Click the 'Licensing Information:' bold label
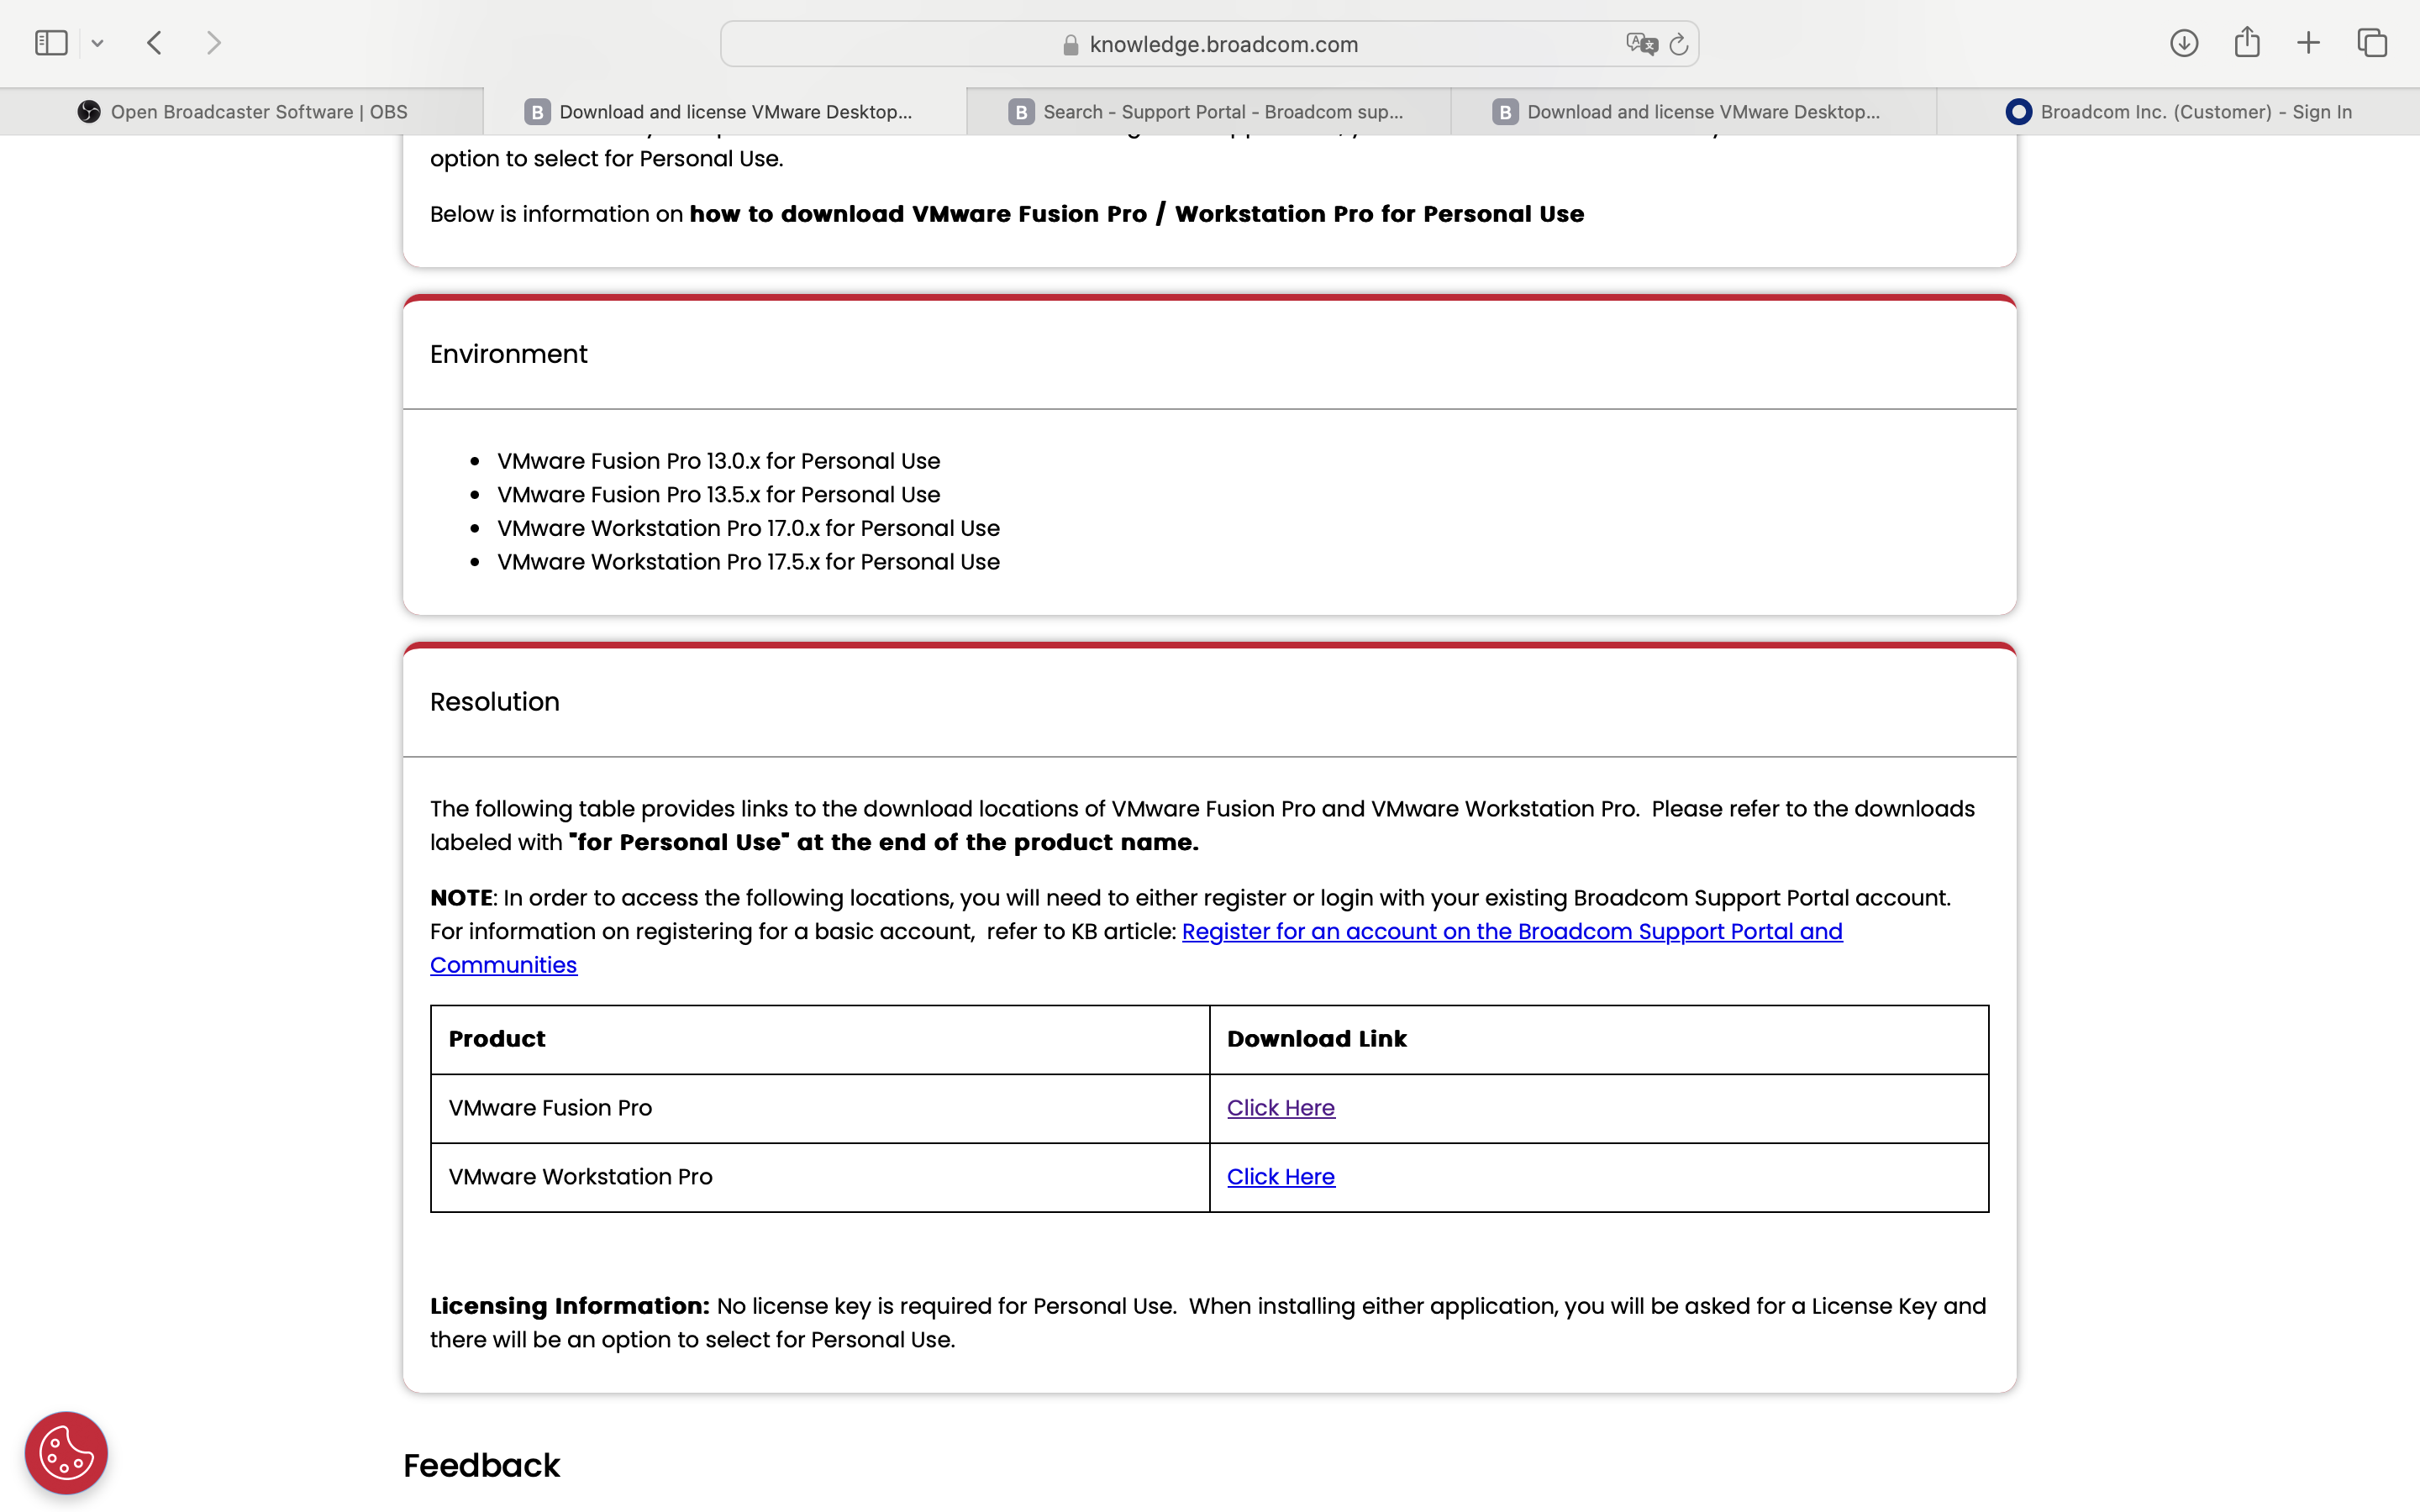 (570, 1306)
